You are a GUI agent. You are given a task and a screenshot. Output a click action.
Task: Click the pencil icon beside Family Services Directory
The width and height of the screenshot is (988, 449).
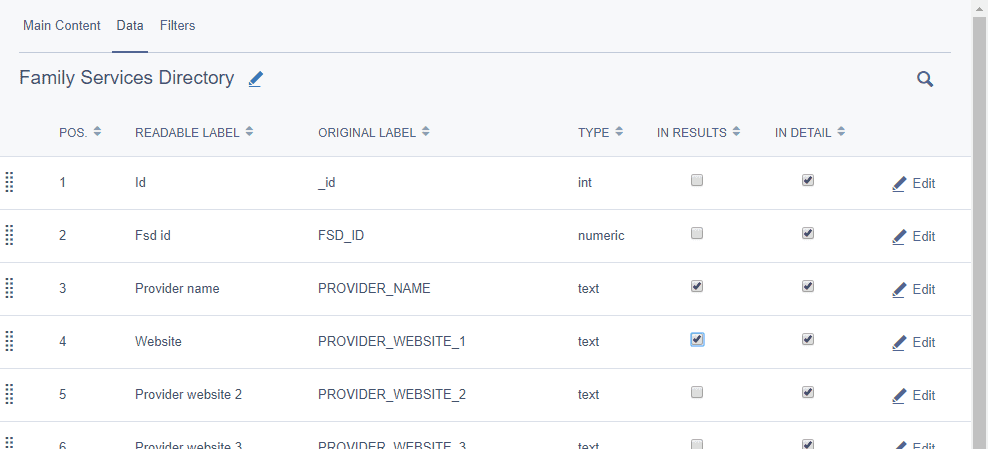tap(256, 79)
